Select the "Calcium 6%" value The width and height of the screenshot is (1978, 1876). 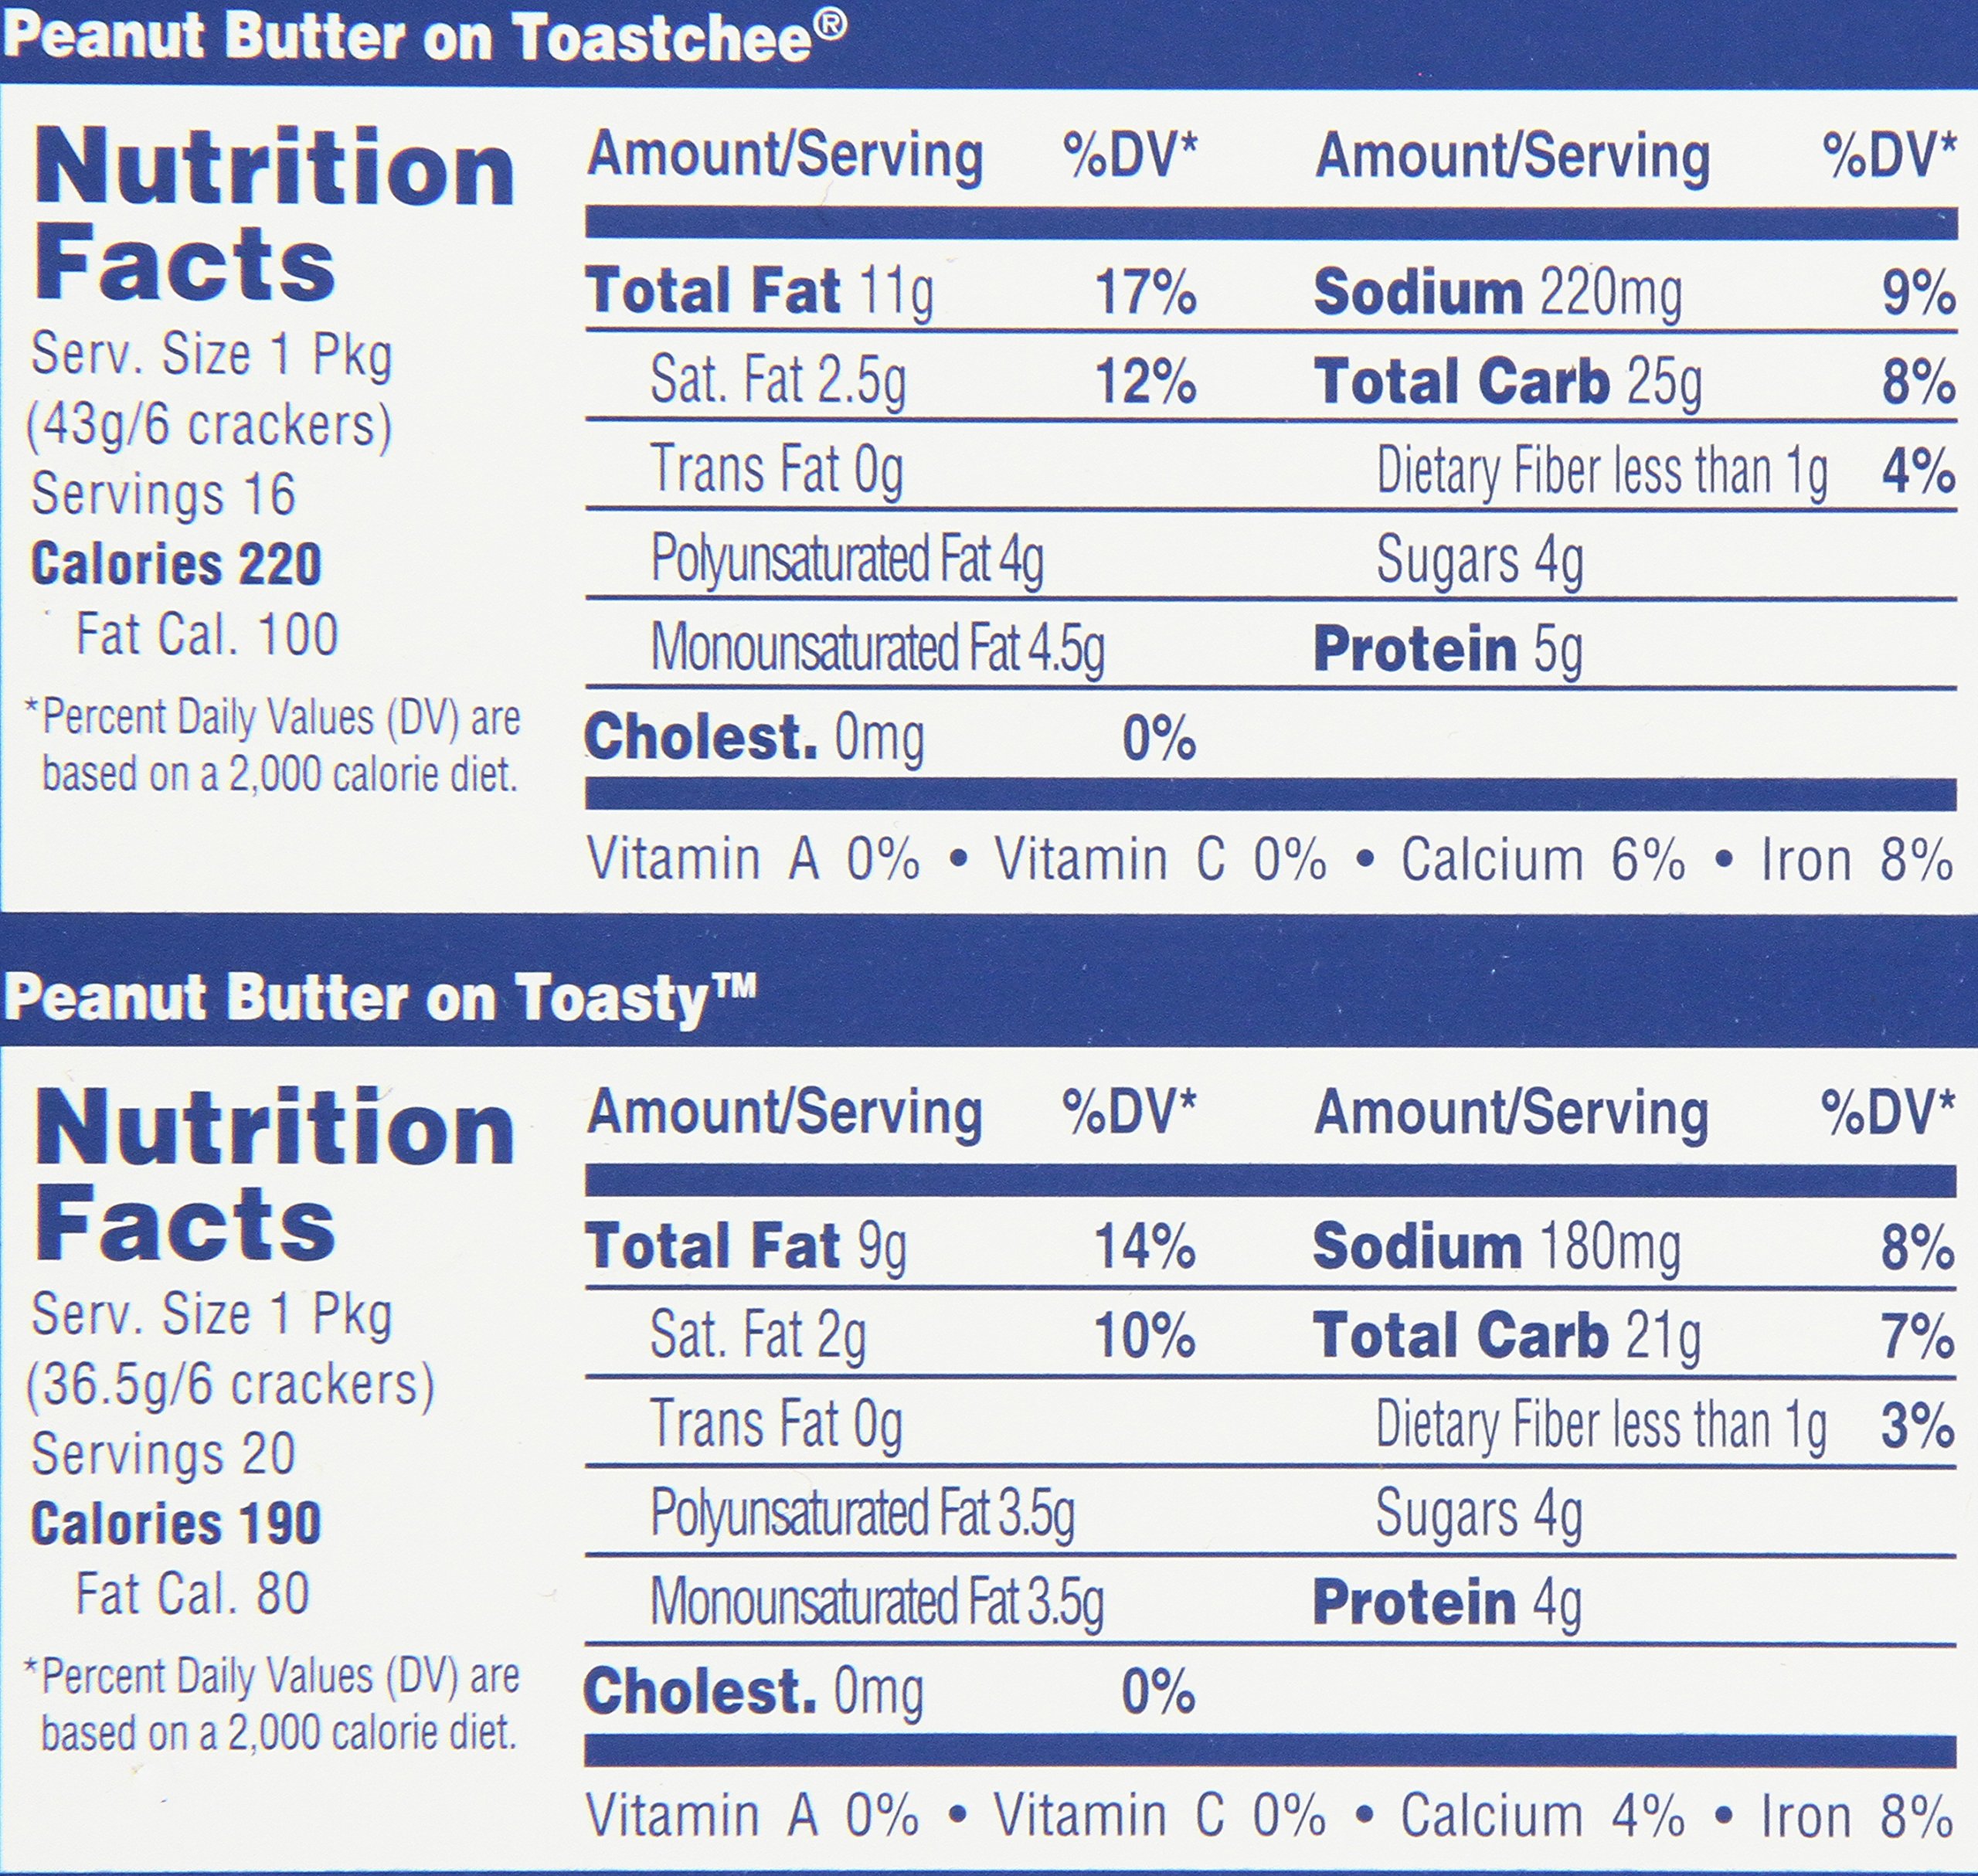pyautogui.click(x=1542, y=860)
